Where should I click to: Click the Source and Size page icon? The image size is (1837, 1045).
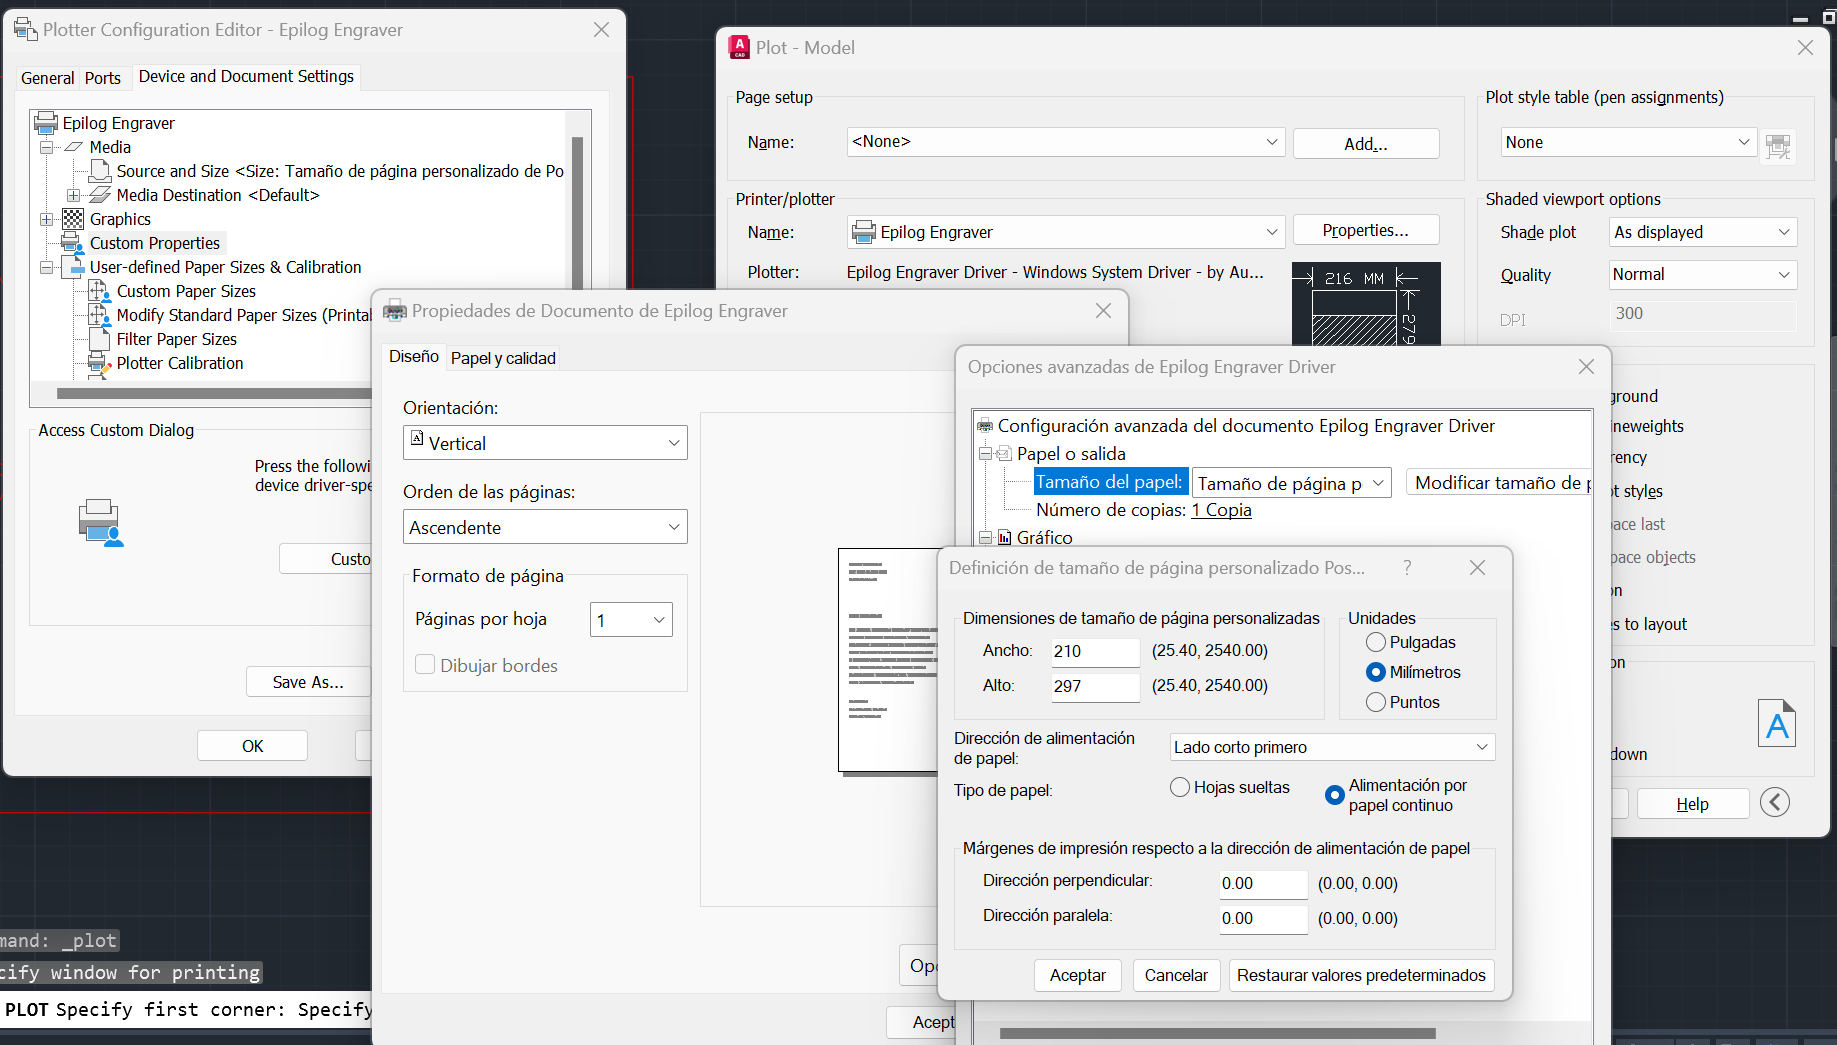coord(100,171)
